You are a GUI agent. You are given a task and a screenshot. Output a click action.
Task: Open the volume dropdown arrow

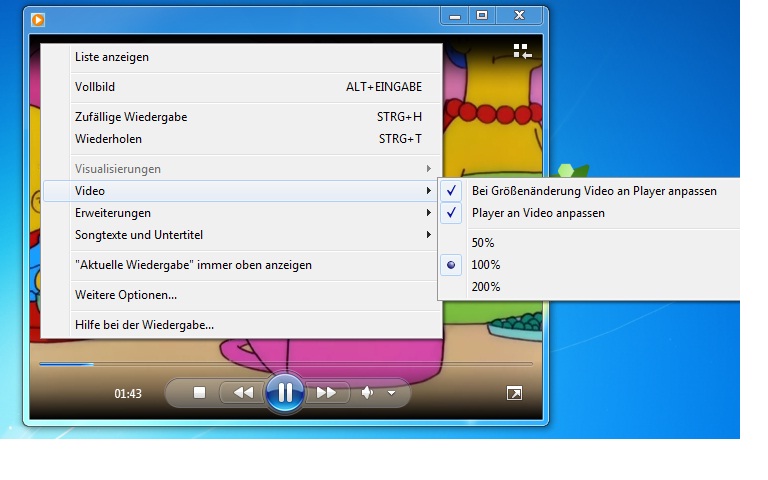pyautogui.click(x=391, y=393)
